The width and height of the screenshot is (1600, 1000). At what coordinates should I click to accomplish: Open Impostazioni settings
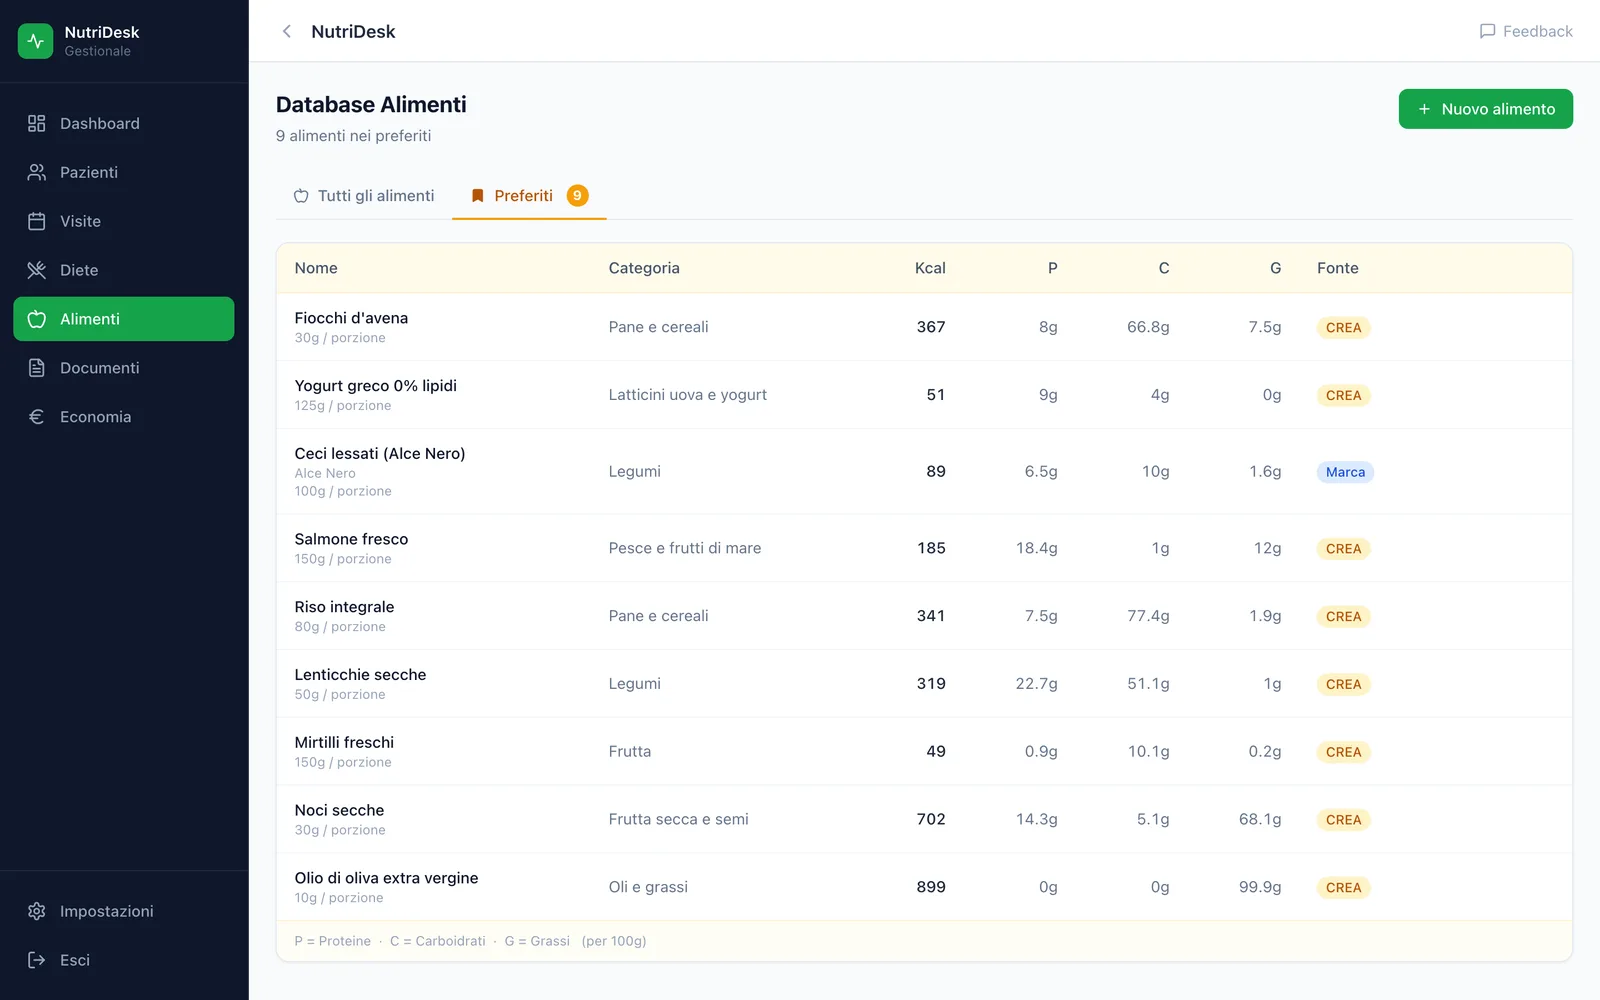124,911
